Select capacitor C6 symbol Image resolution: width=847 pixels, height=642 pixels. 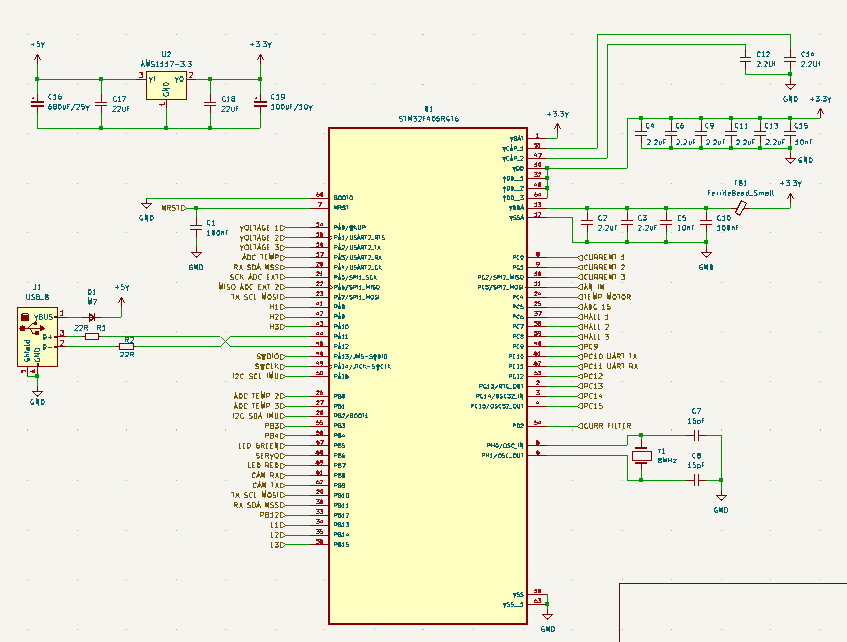click(671, 132)
